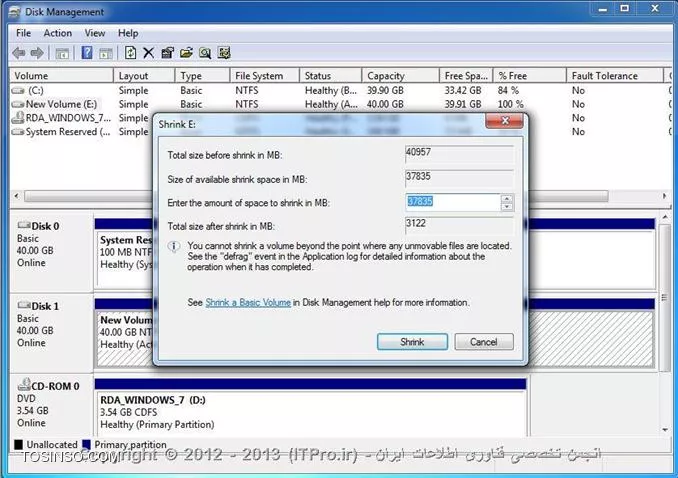Click the Disk 0 icon in lower pane
678x478 pixels.
24,225
